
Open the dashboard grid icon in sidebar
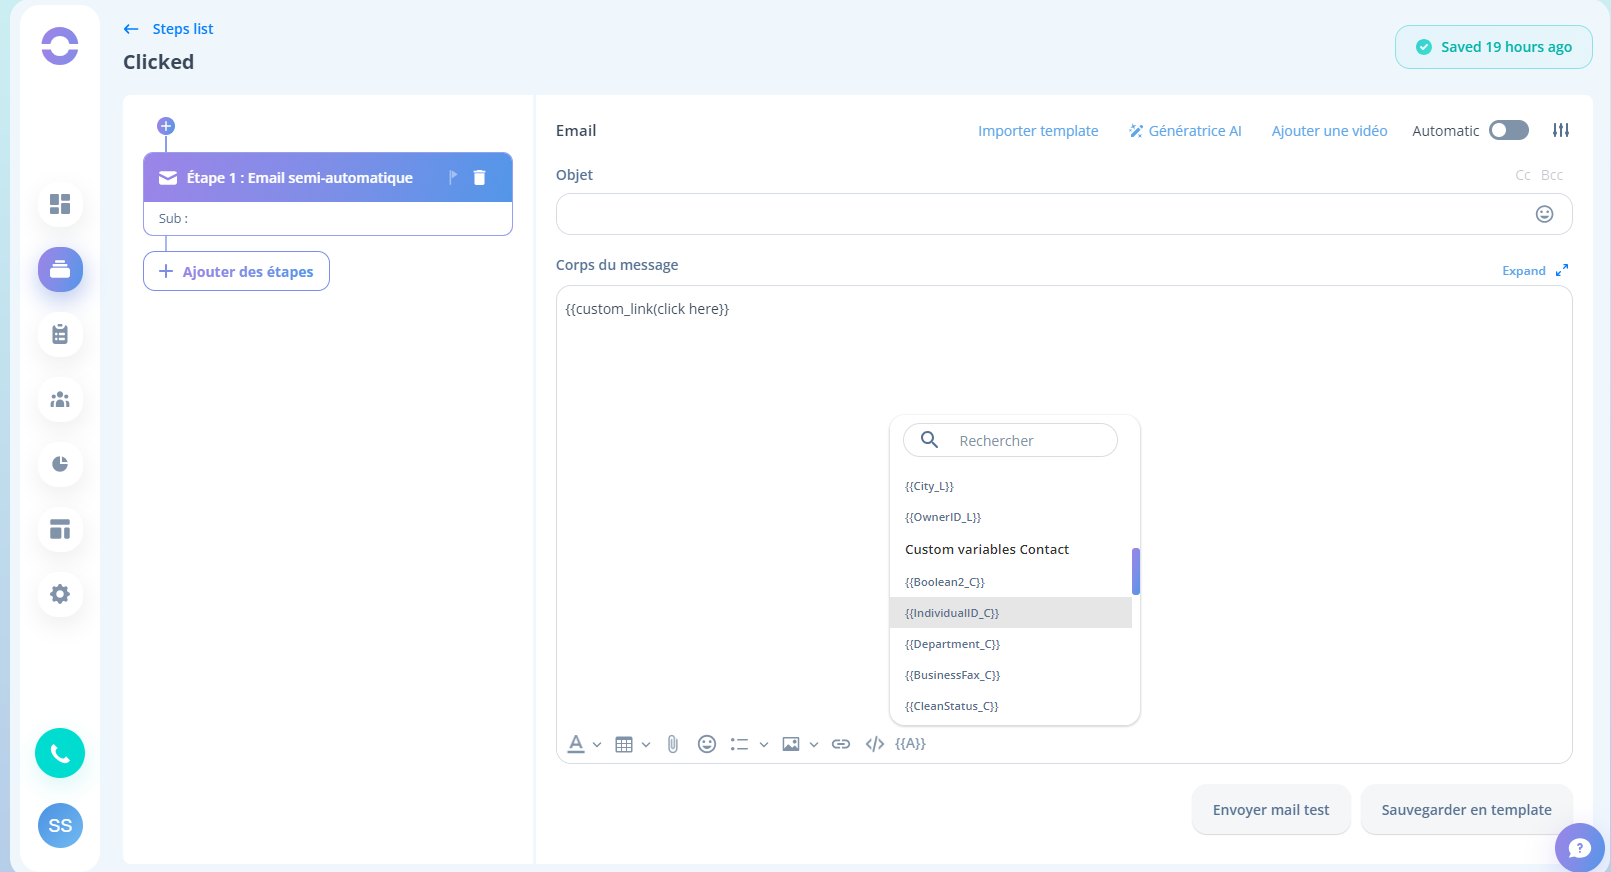[x=60, y=204]
